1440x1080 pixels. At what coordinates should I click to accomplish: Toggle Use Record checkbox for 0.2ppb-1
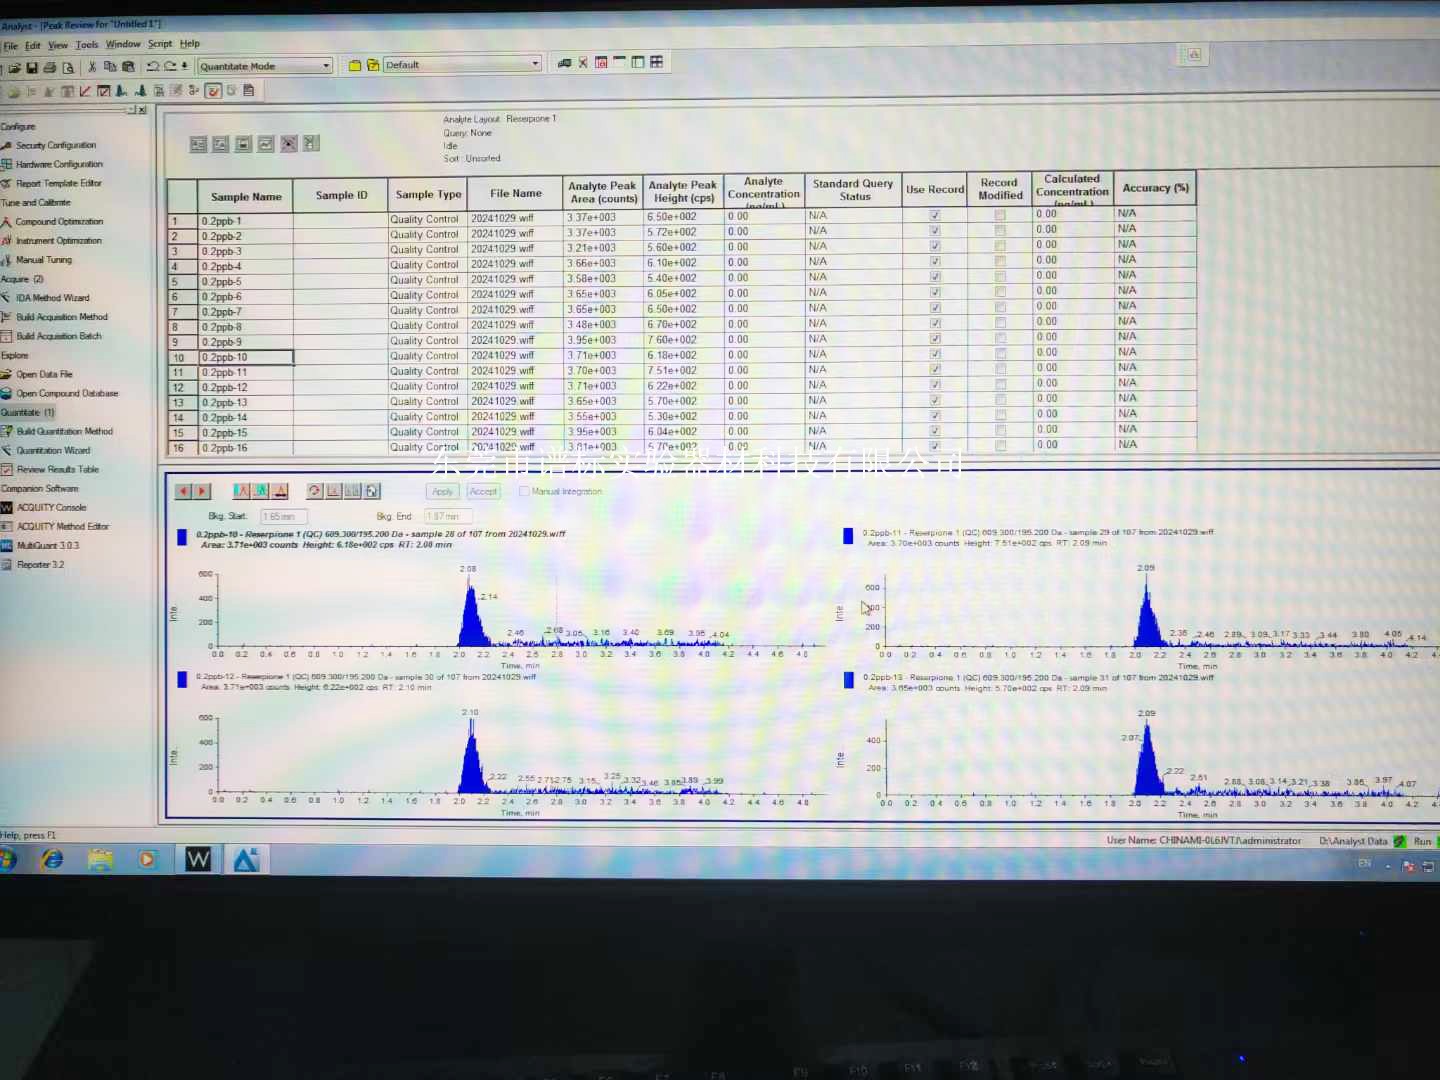point(935,215)
